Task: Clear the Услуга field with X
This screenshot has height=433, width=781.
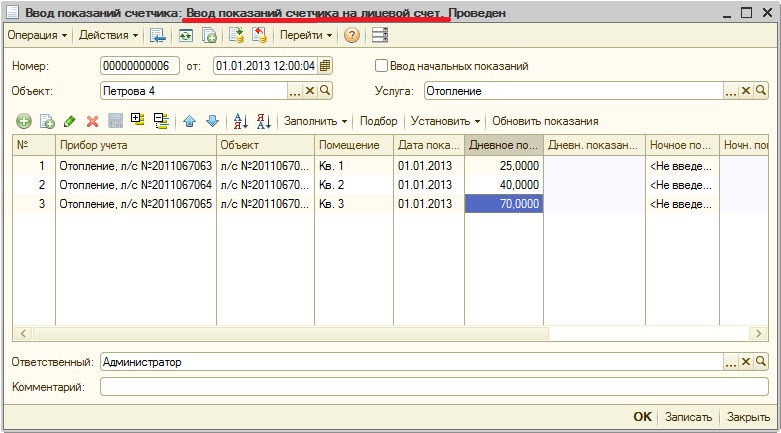Action: tap(745, 91)
